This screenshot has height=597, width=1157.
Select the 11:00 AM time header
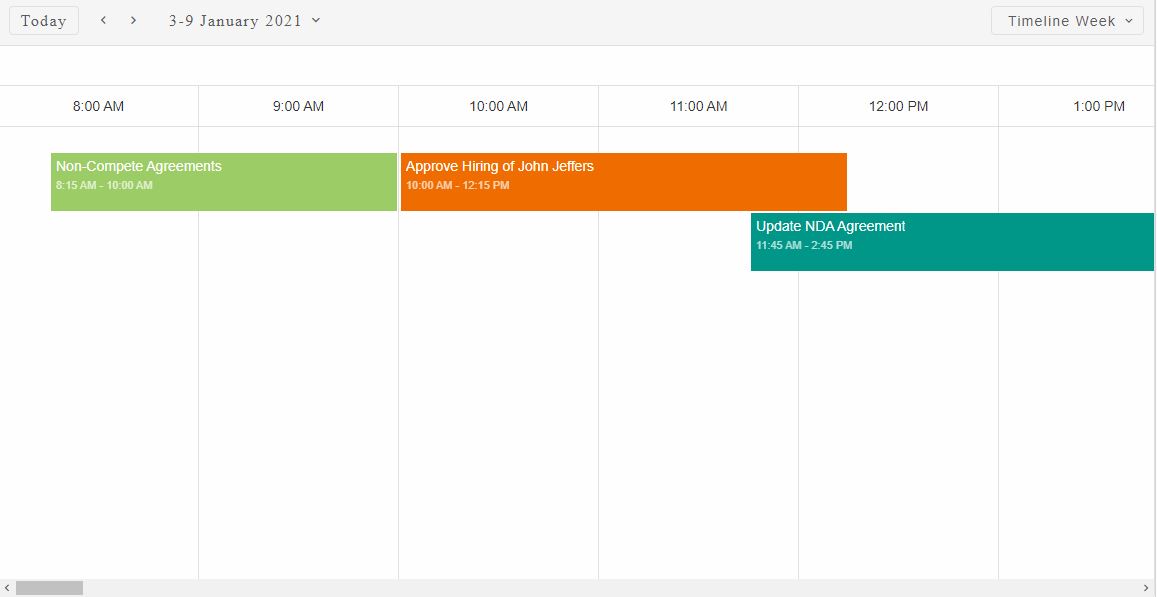coord(698,106)
